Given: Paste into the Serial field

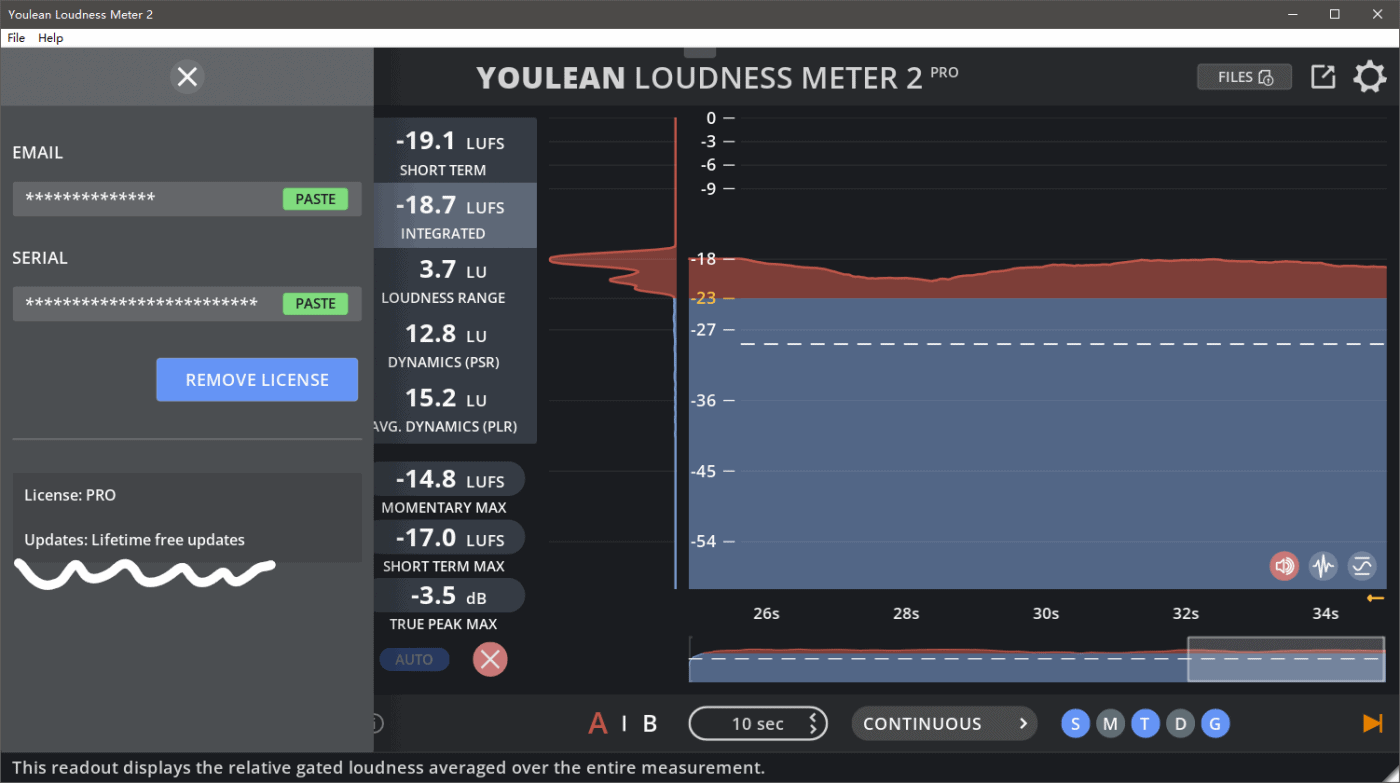Looking at the screenshot, I should pos(316,303).
